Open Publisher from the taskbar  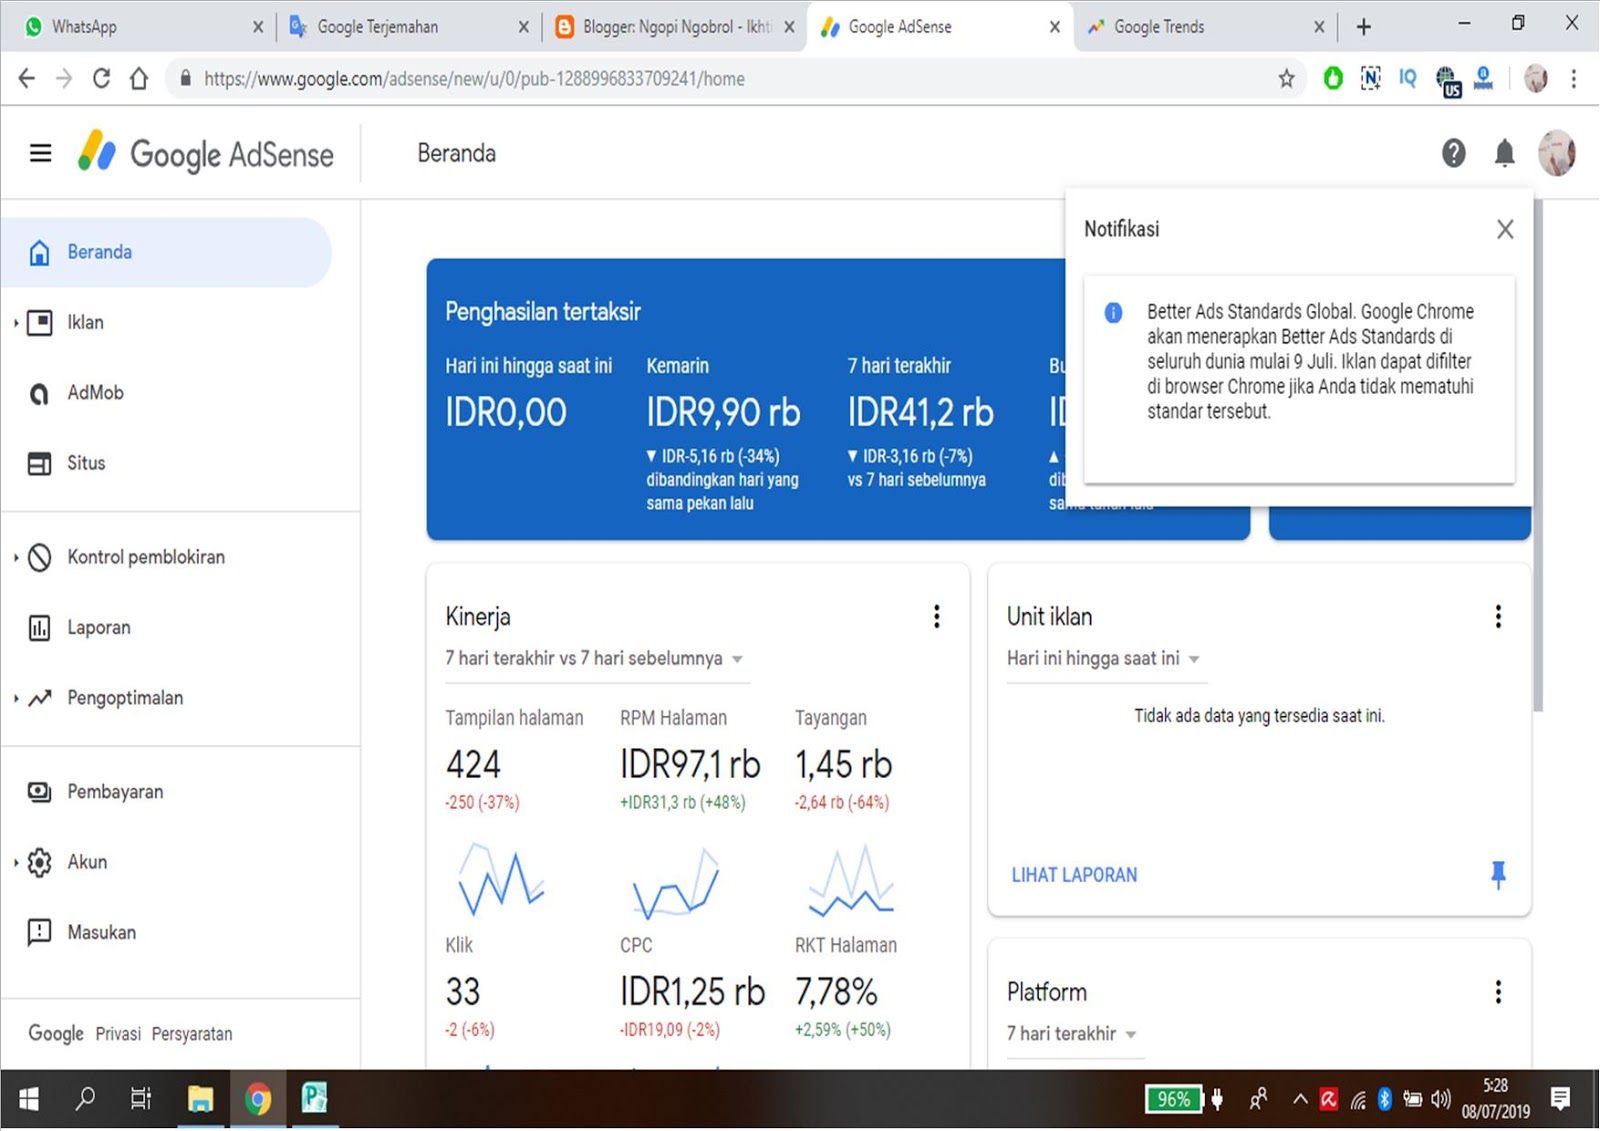pos(314,1099)
